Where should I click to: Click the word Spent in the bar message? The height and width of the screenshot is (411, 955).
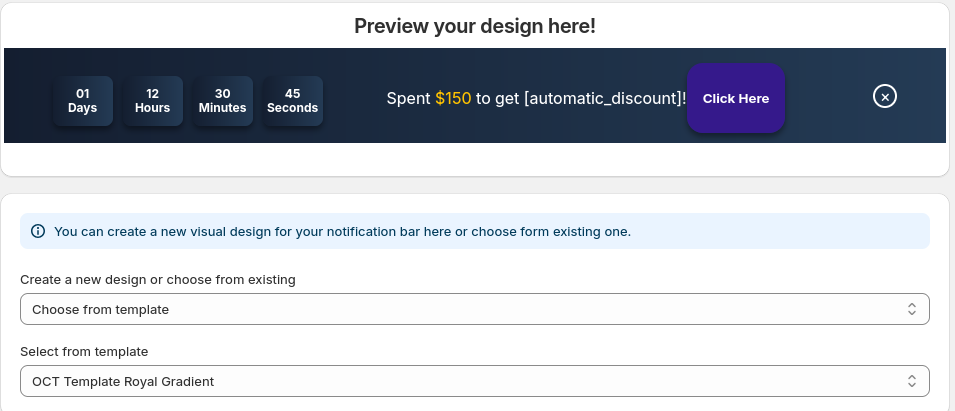pyautogui.click(x=409, y=99)
